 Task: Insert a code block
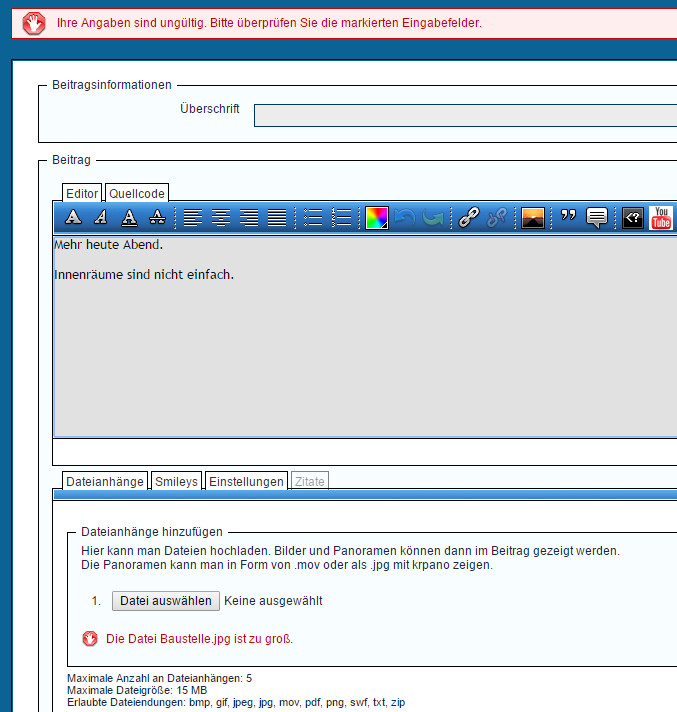(x=632, y=218)
